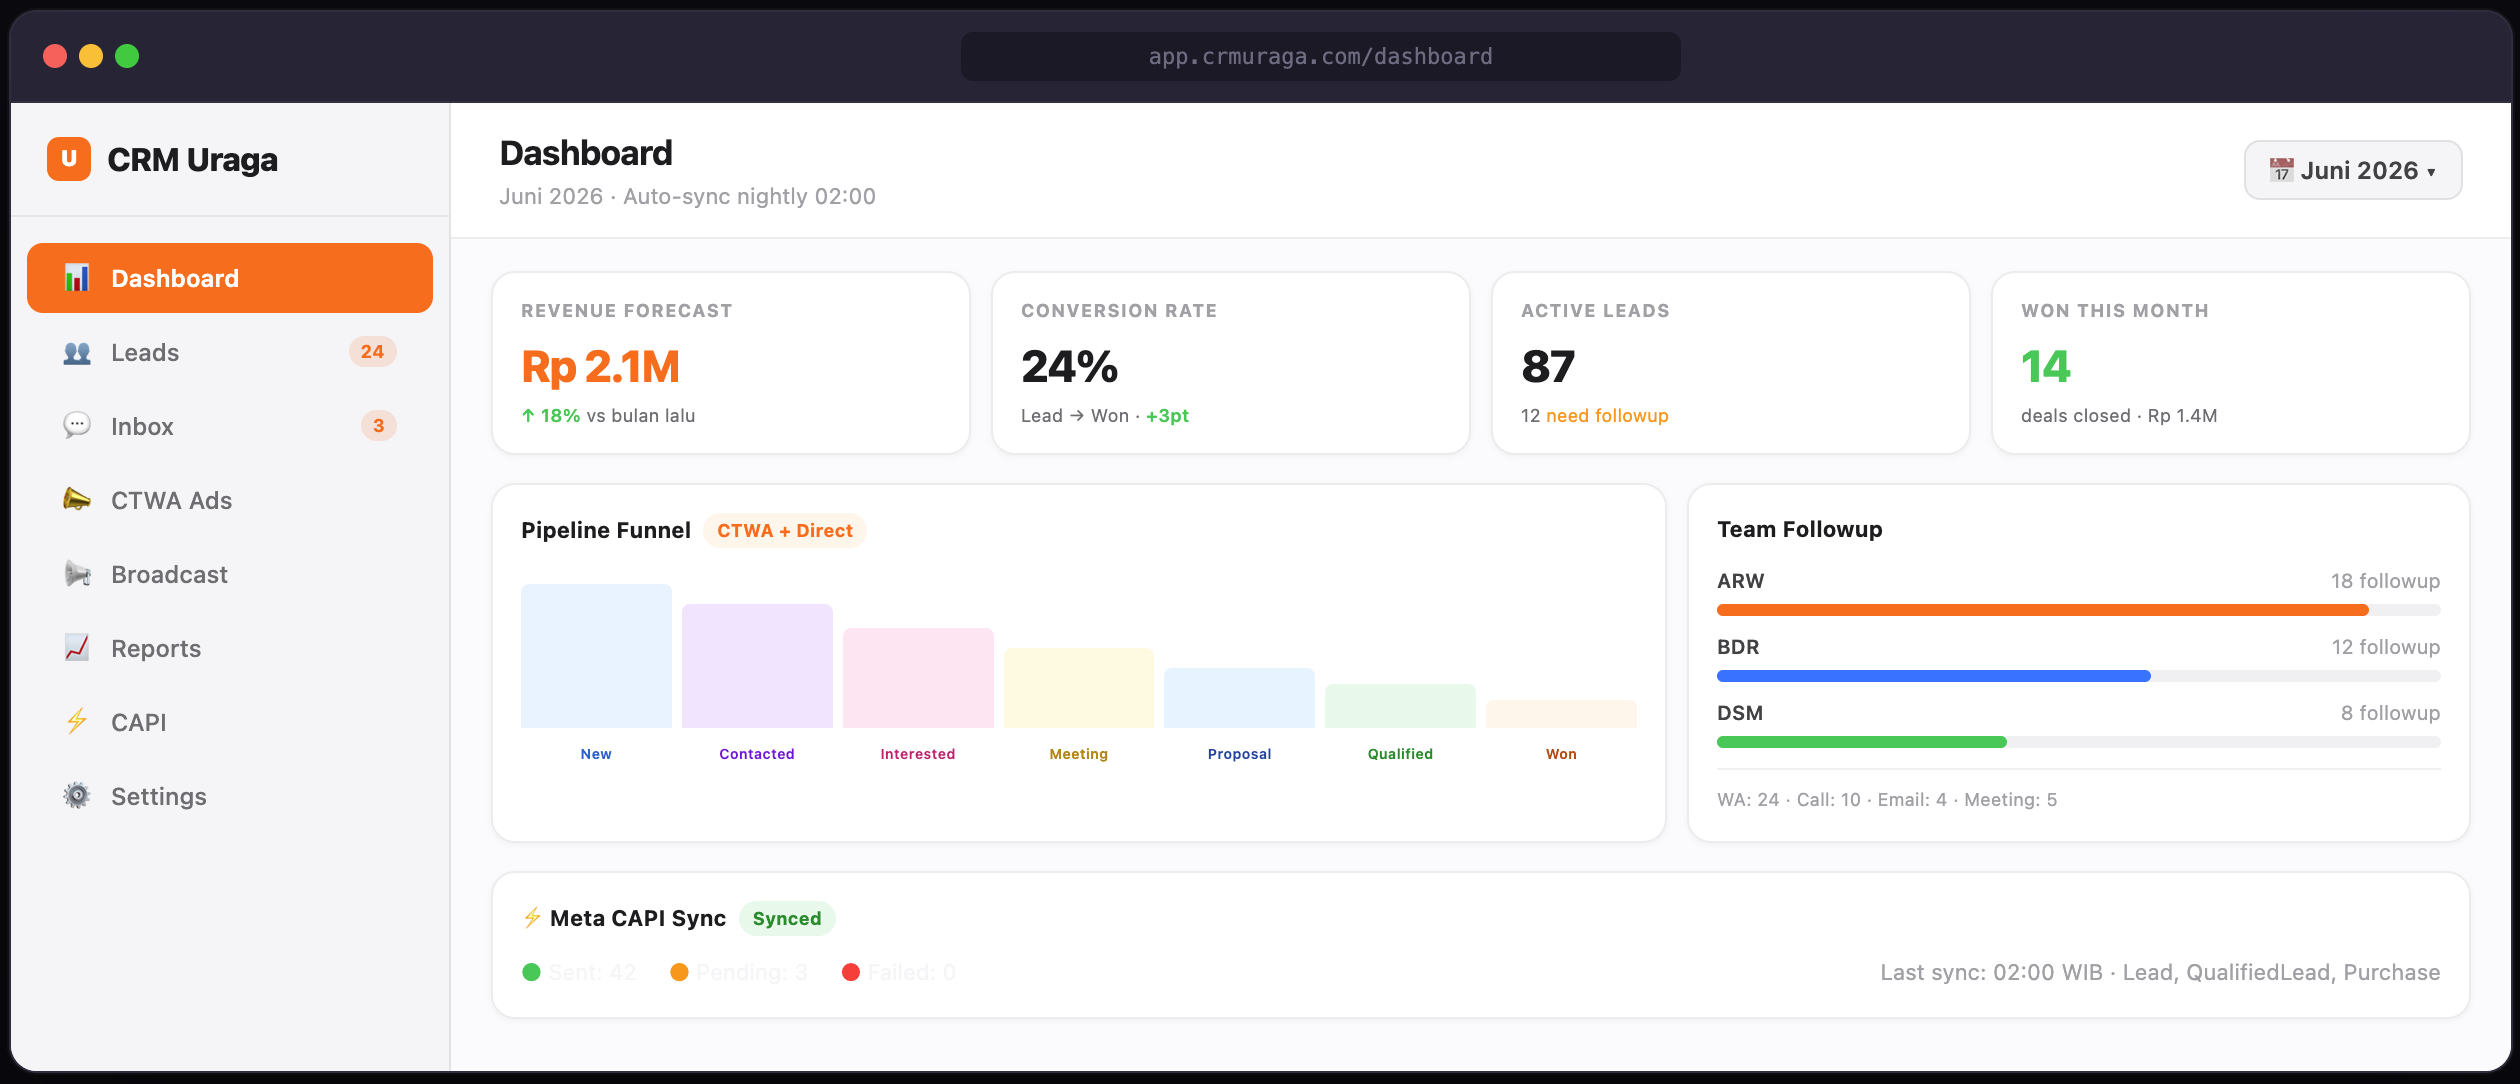Click the New stage funnel bar
This screenshot has height=1084, width=2520.
click(x=596, y=656)
